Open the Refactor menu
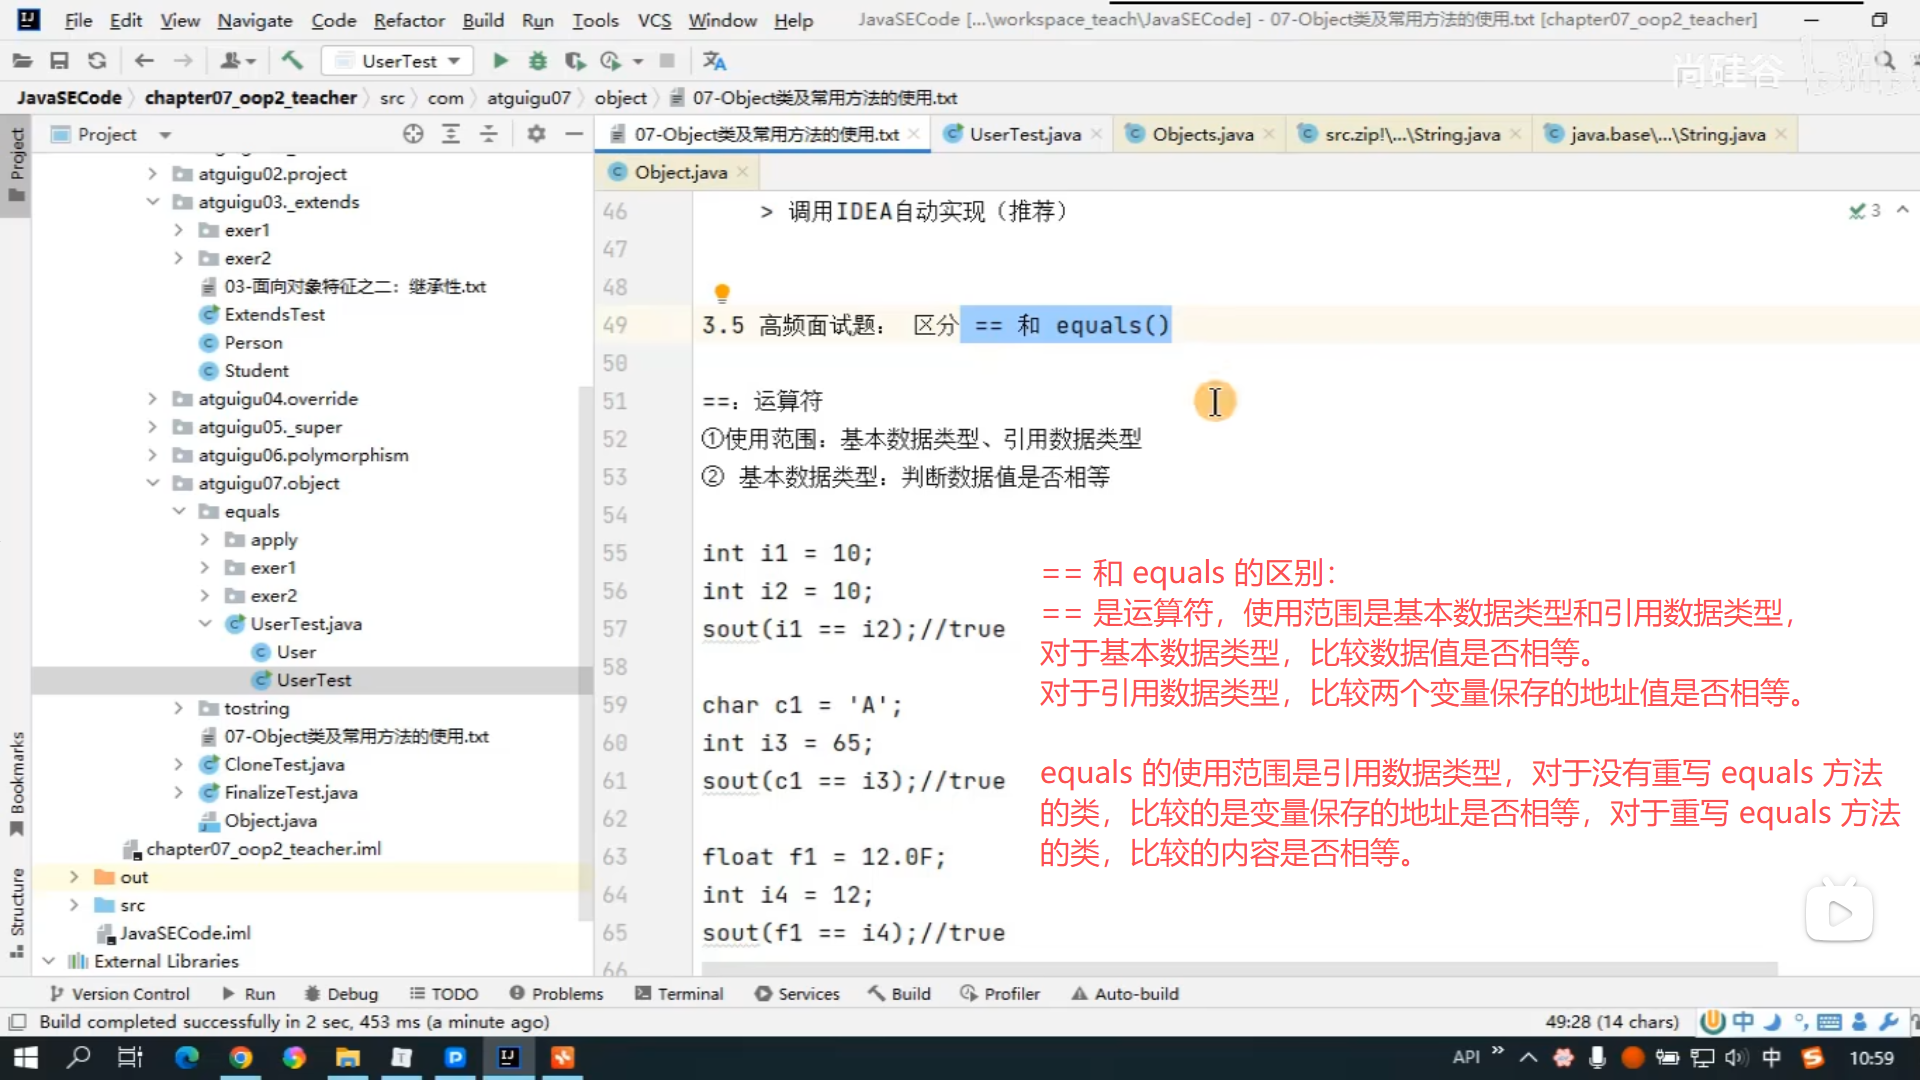Screen dimensions: 1920x1080 pos(408,20)
